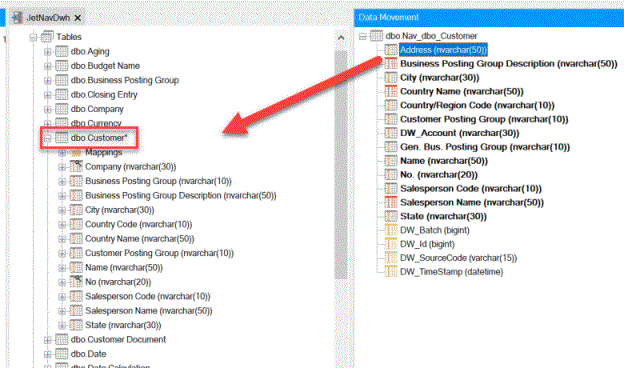Select Salesperson Code in Data Movement
This screenshot has width=624, height=368.
pyautogui.click(x=471, y=189)
